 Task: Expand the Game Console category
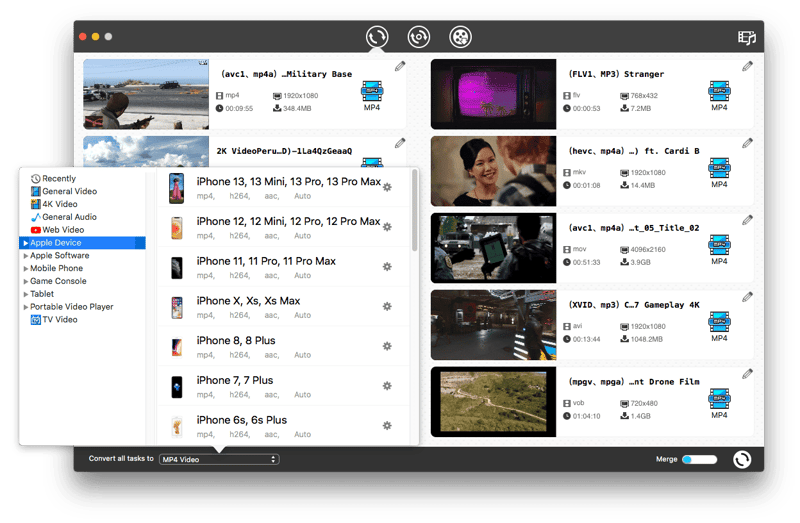(x=58, y=281)
